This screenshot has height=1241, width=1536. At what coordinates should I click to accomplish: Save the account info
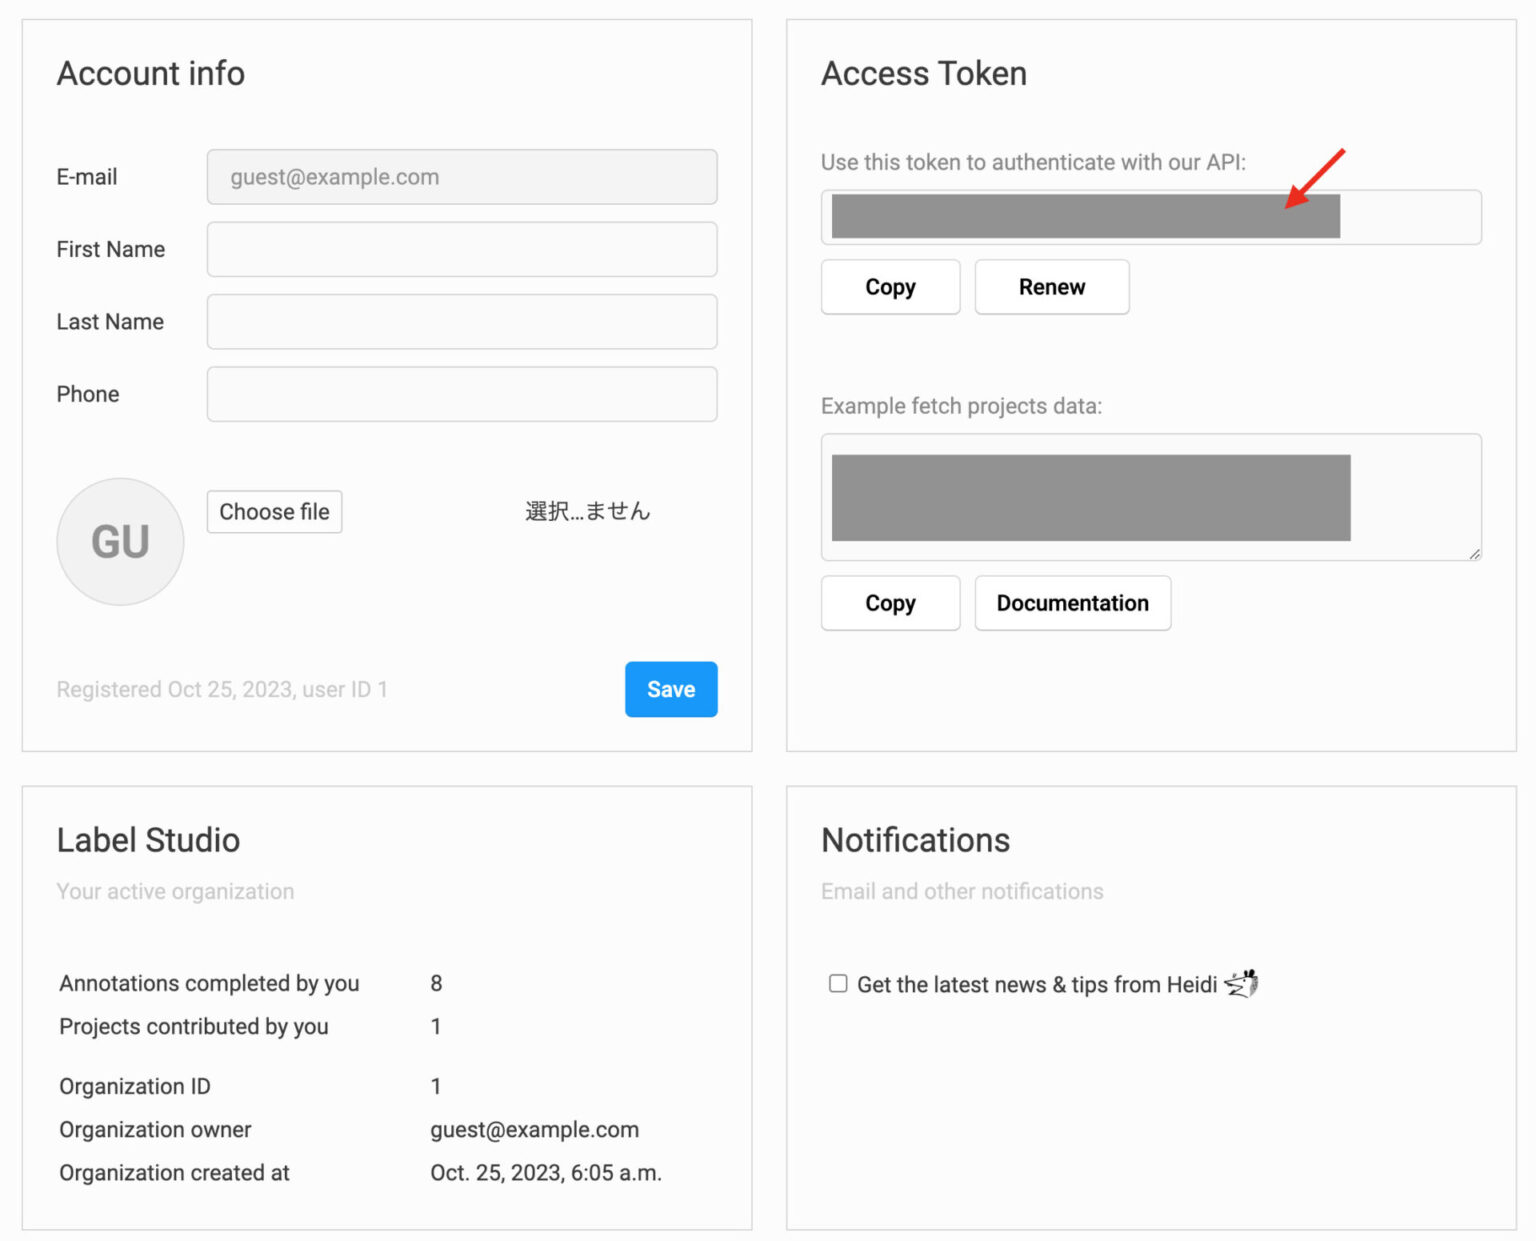tap(670, 689)
